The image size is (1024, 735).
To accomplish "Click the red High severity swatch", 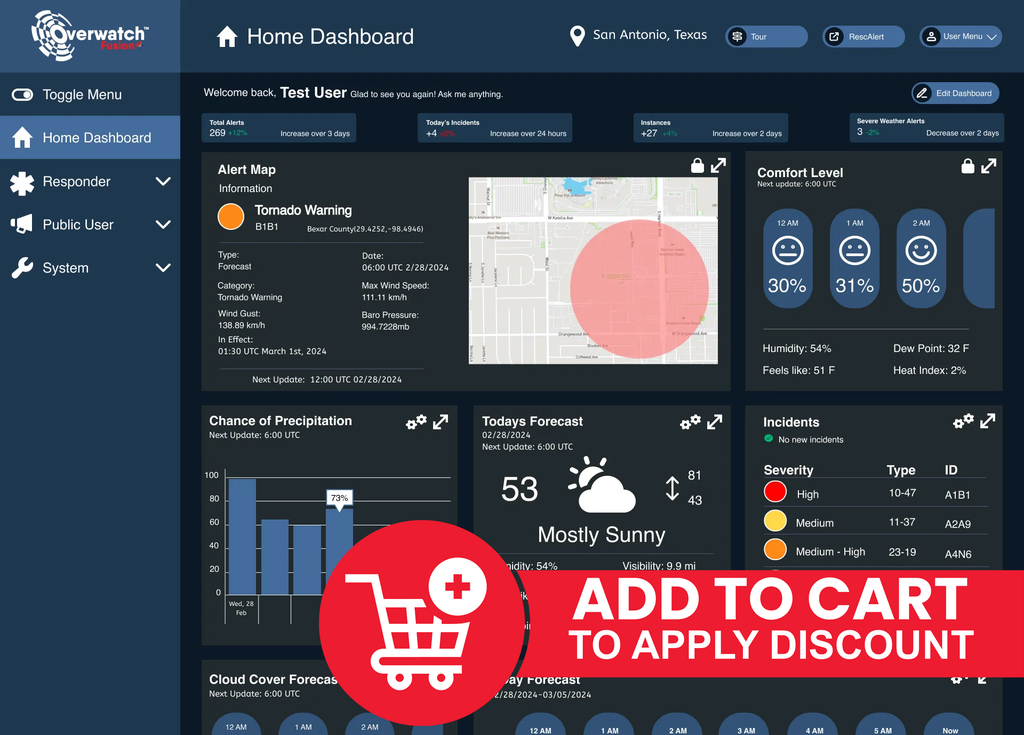I will tap(775, 492).
